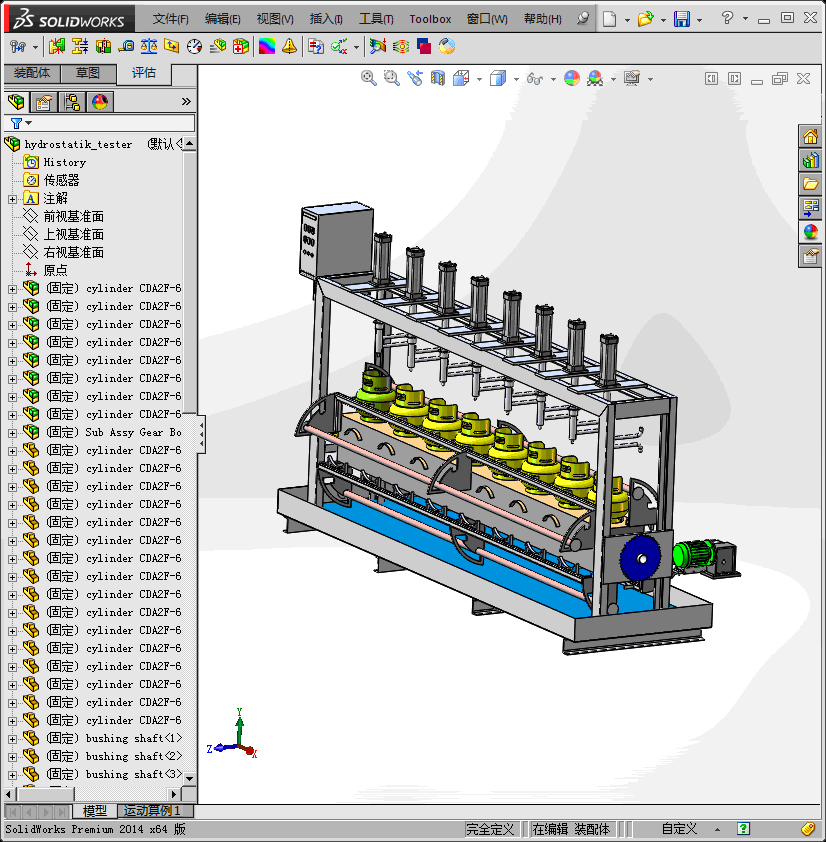This screenshot has height=842, width=826.
Task: Open the 编辑(E) menu
Action: (x=222, y=19)
